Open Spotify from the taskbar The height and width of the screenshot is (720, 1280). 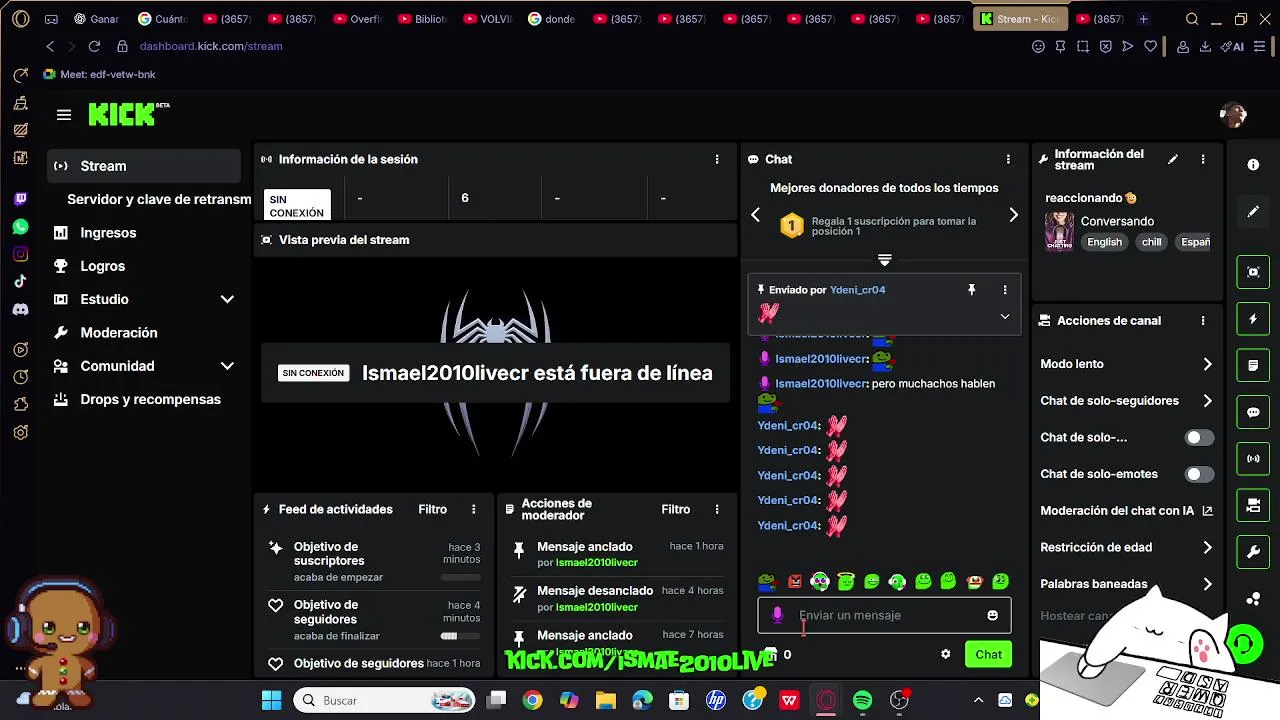pyautogui.click(x=863, y=700)
